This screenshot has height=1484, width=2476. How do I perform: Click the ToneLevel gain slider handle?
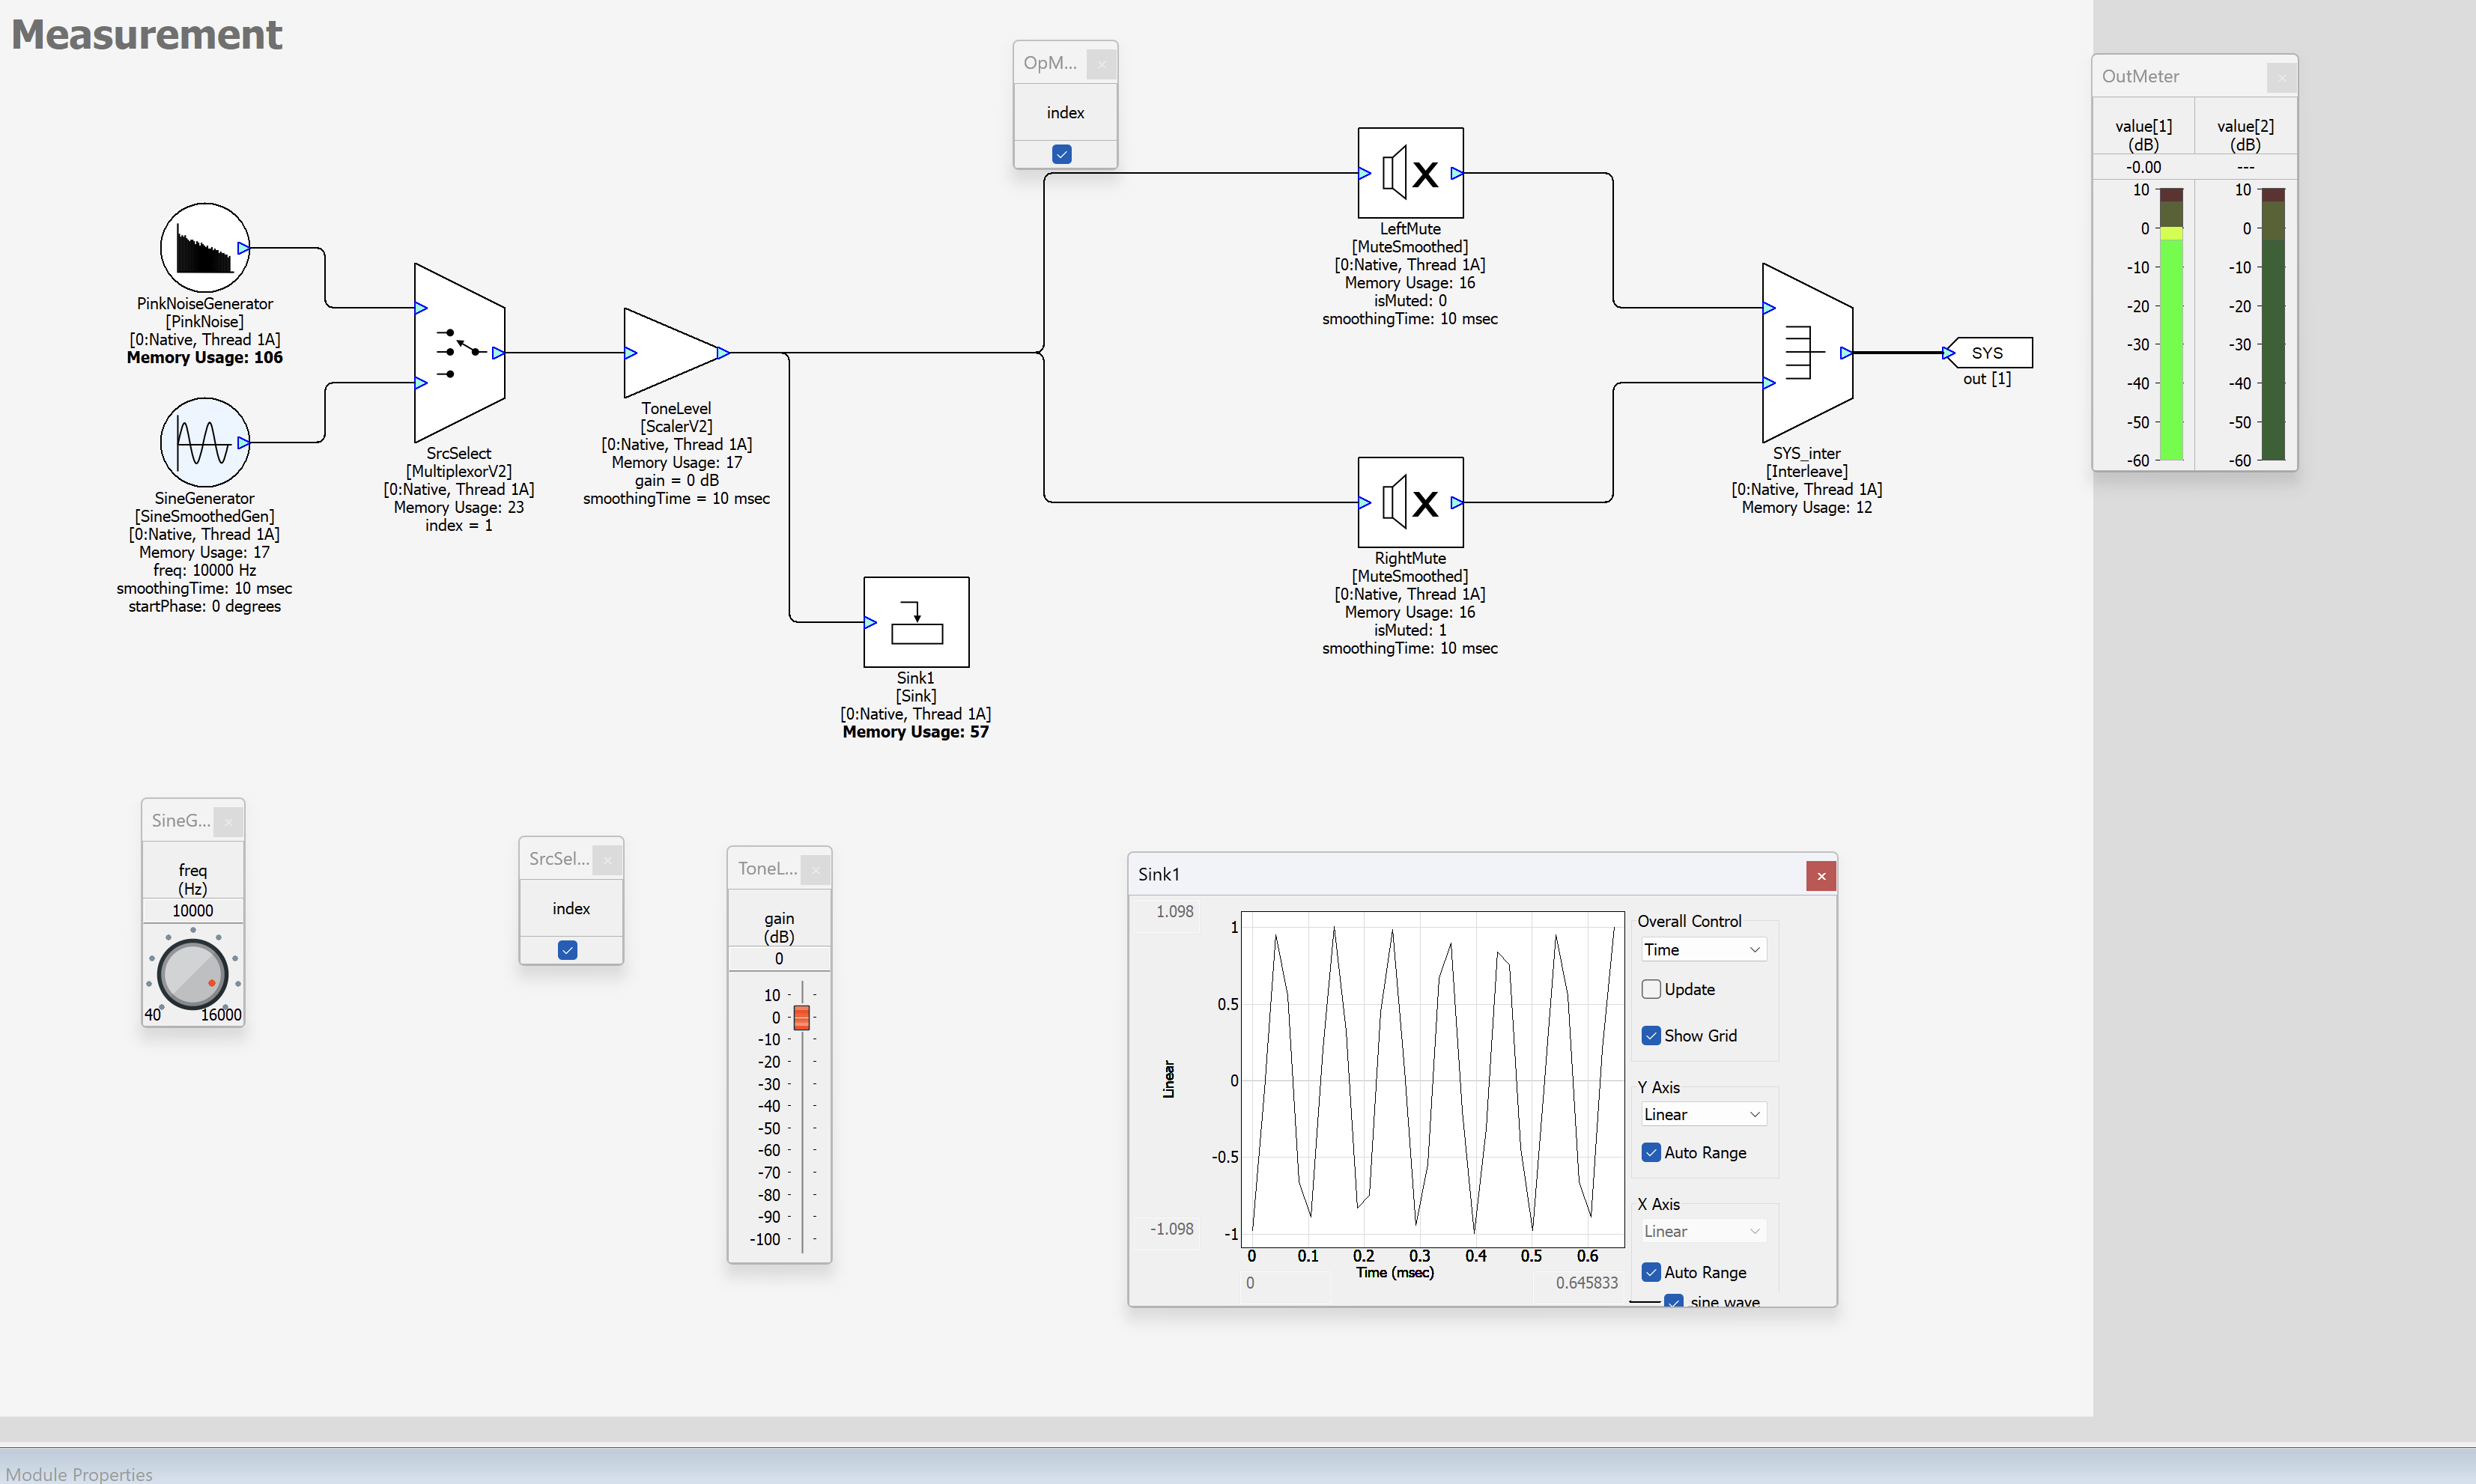802,1018
